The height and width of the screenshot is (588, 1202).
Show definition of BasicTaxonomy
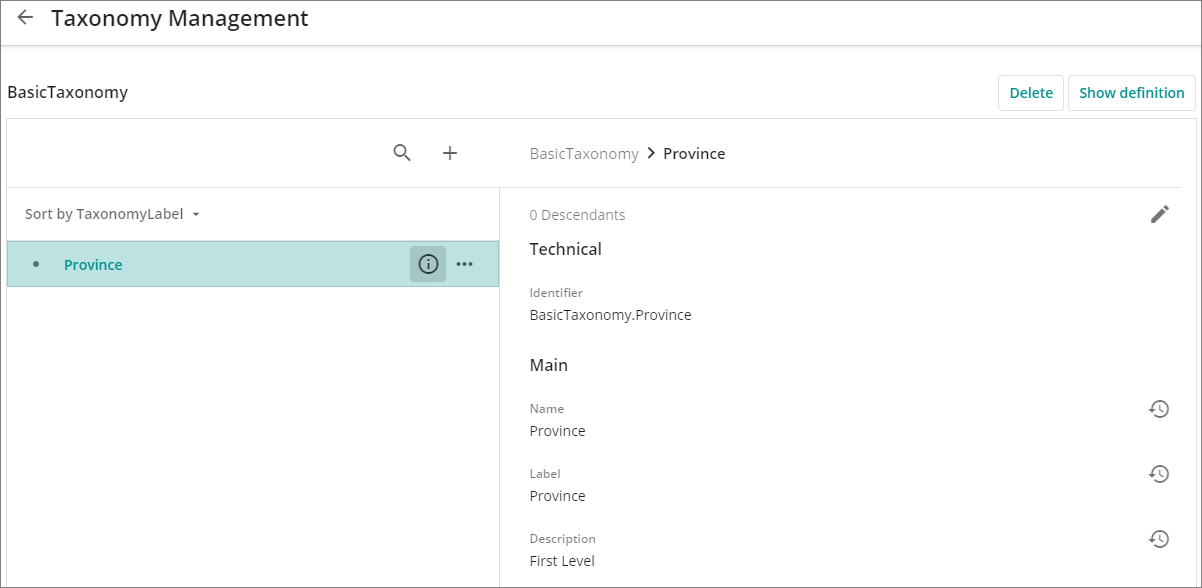pyautogui.click(x=1132, y=93)
